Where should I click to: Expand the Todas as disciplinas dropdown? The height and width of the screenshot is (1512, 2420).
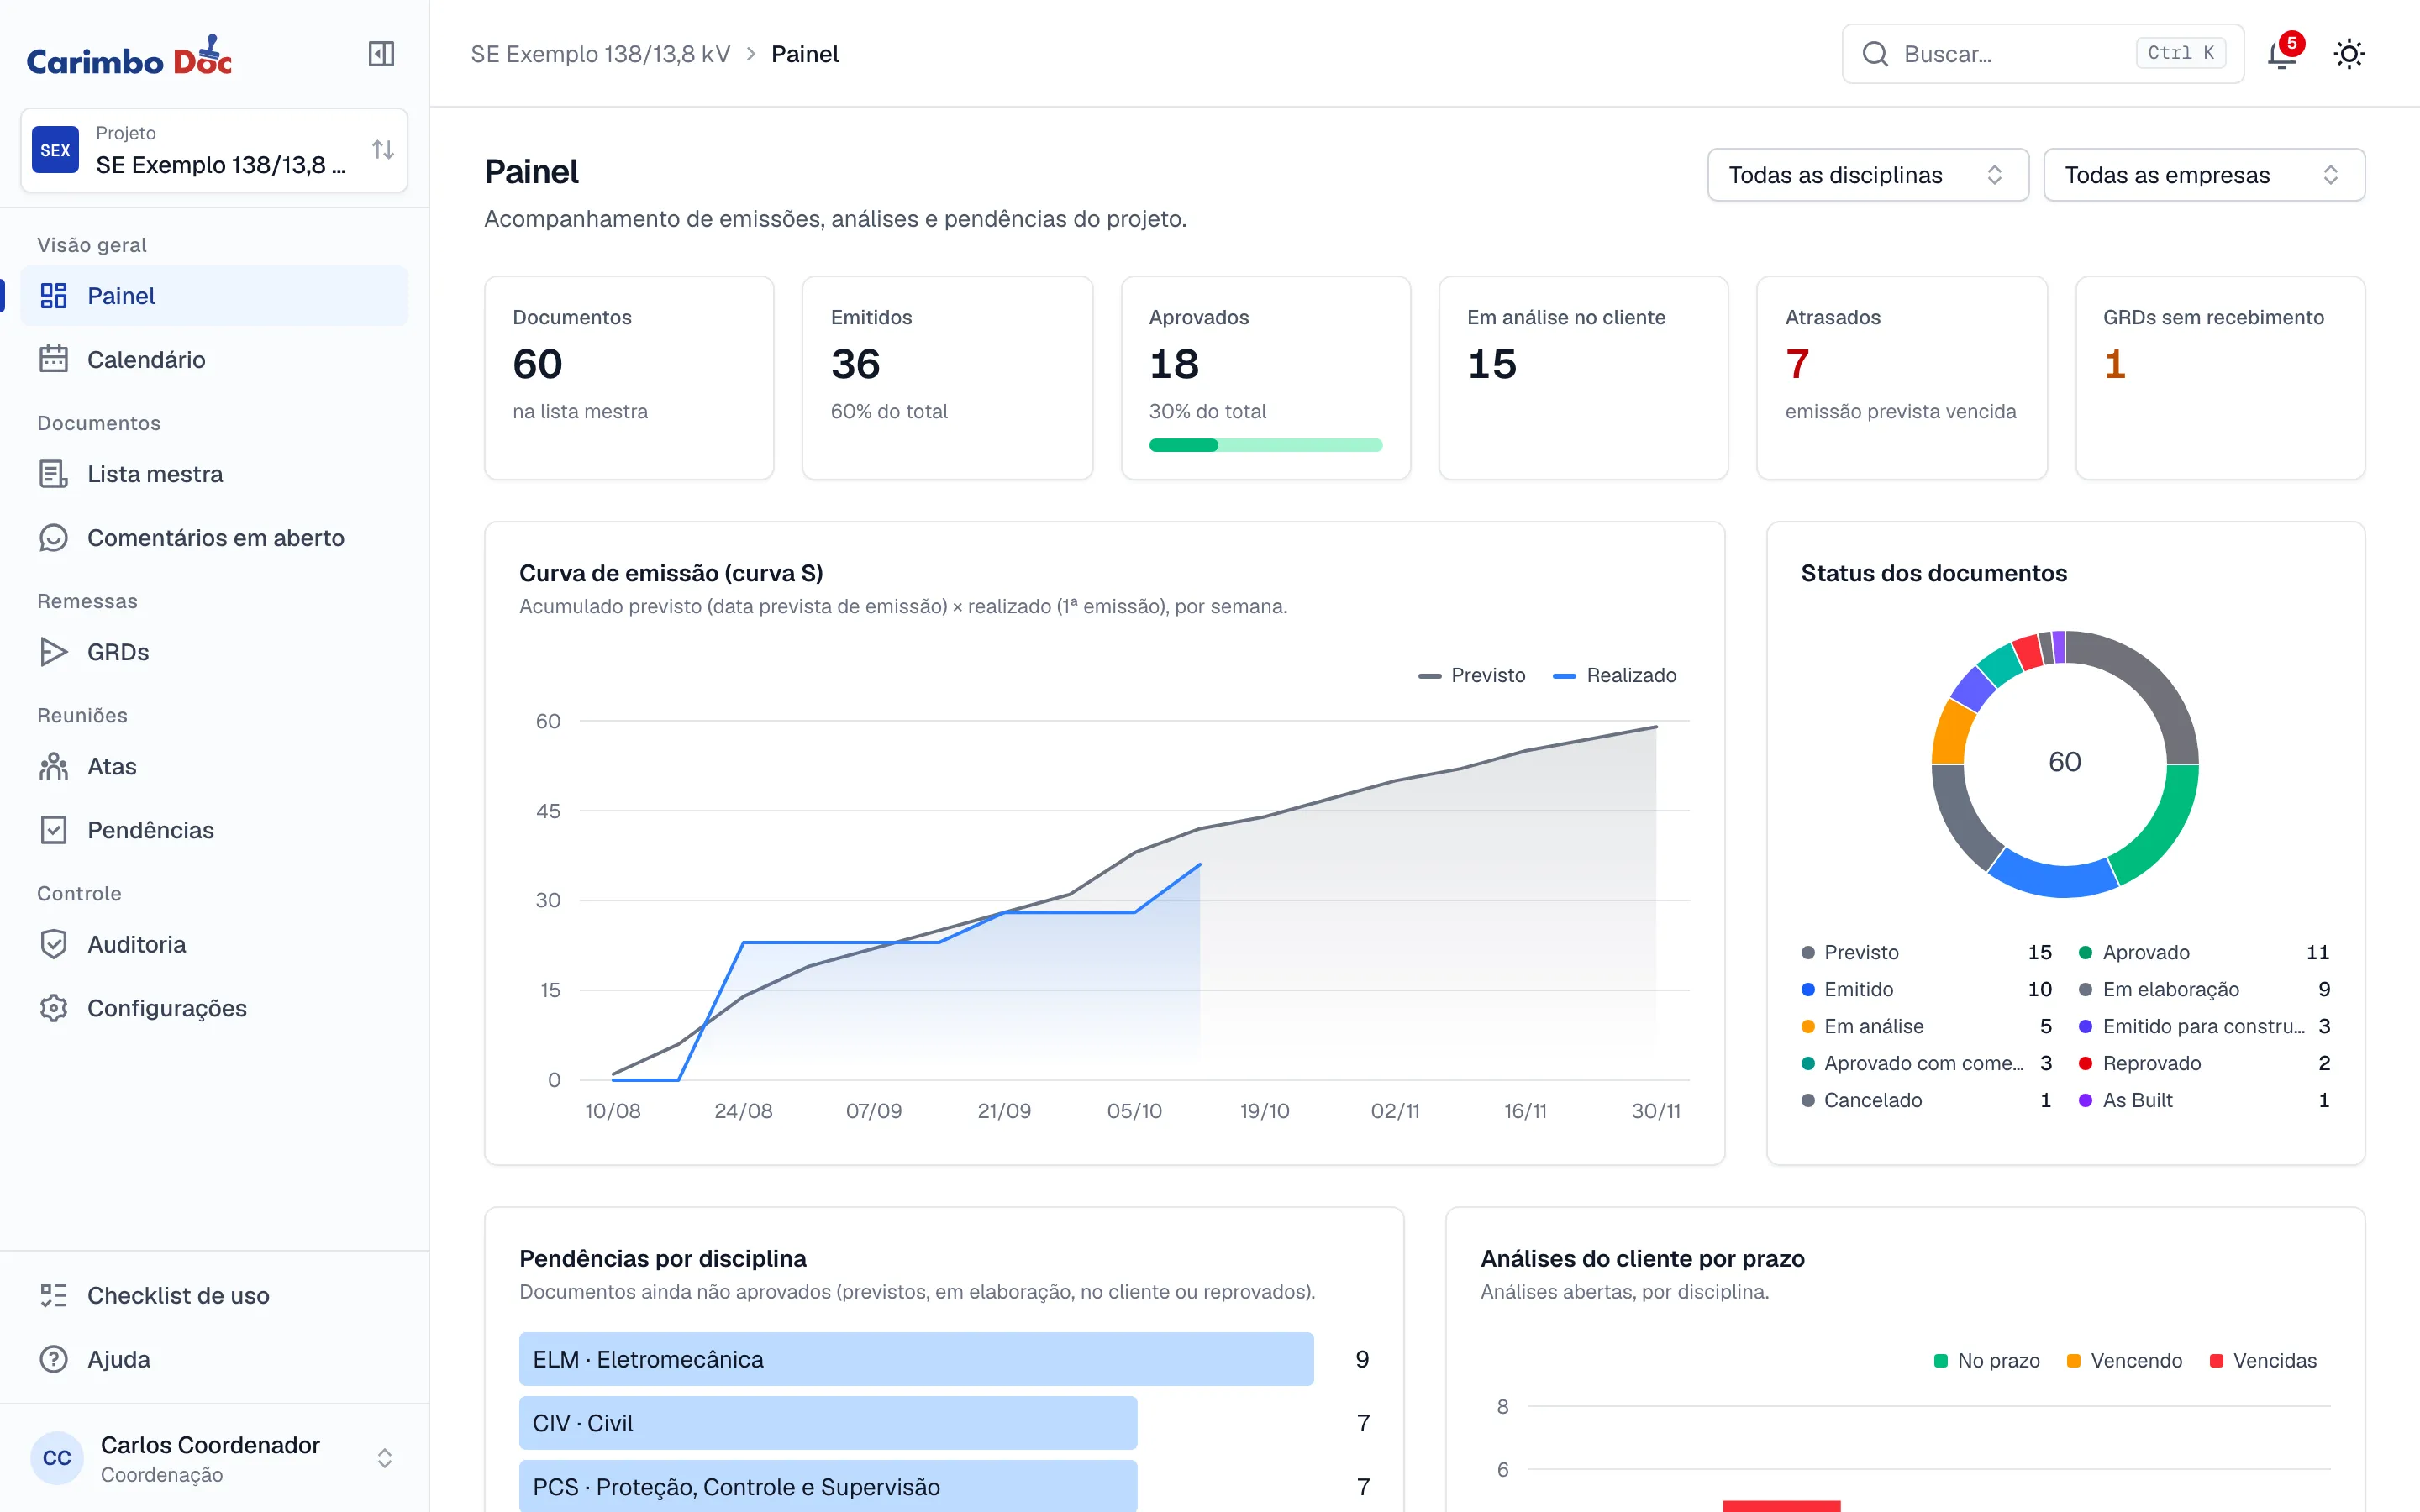click(x=1868, y=175)
